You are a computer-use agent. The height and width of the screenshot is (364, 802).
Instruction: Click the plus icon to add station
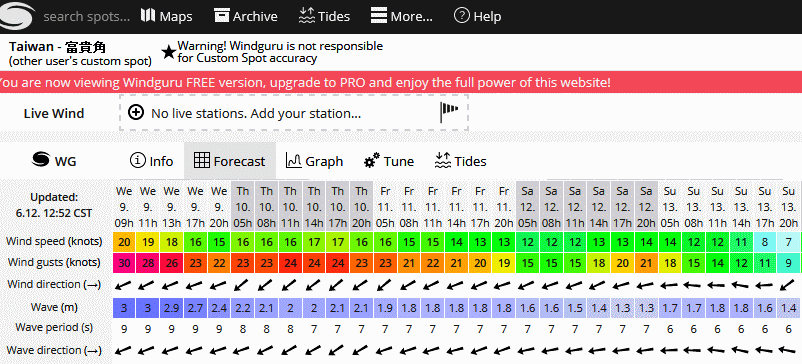pyautogui.click(x=136, y=112)
